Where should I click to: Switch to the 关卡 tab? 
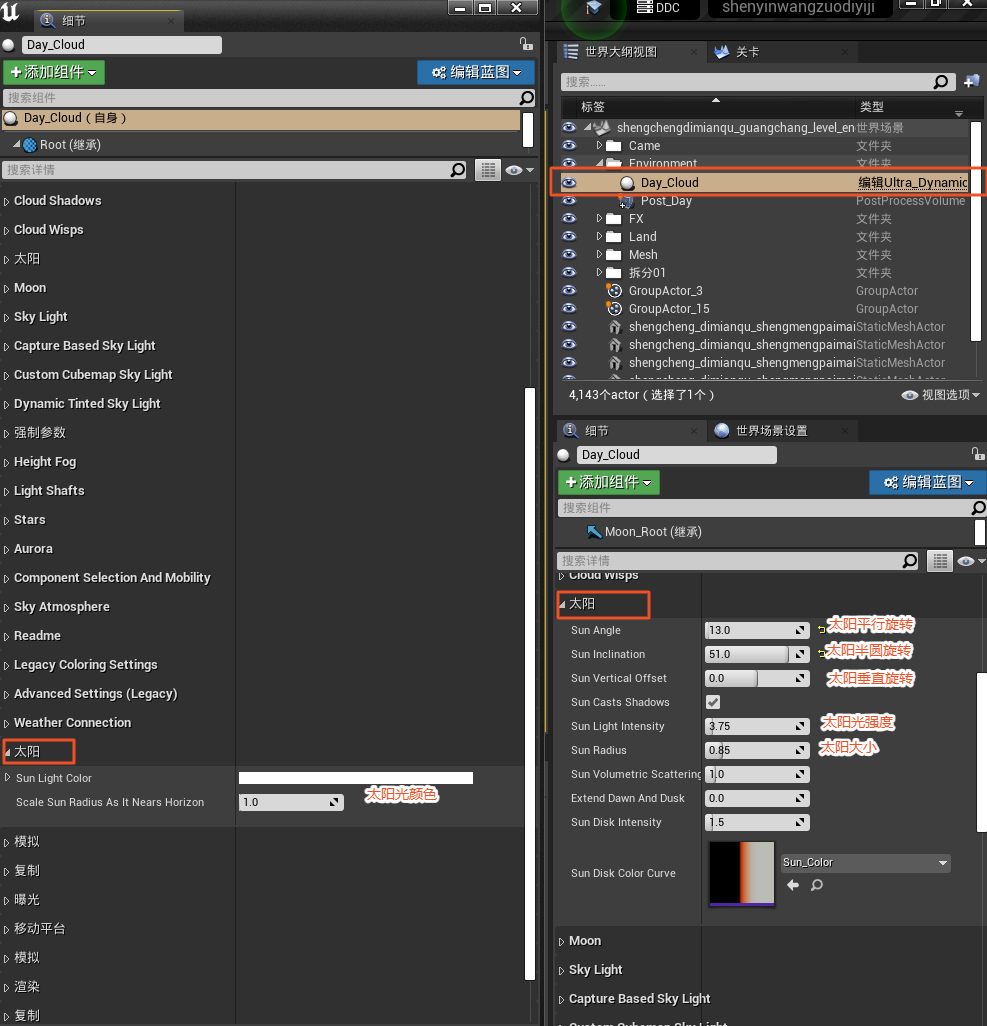(746, 52)
